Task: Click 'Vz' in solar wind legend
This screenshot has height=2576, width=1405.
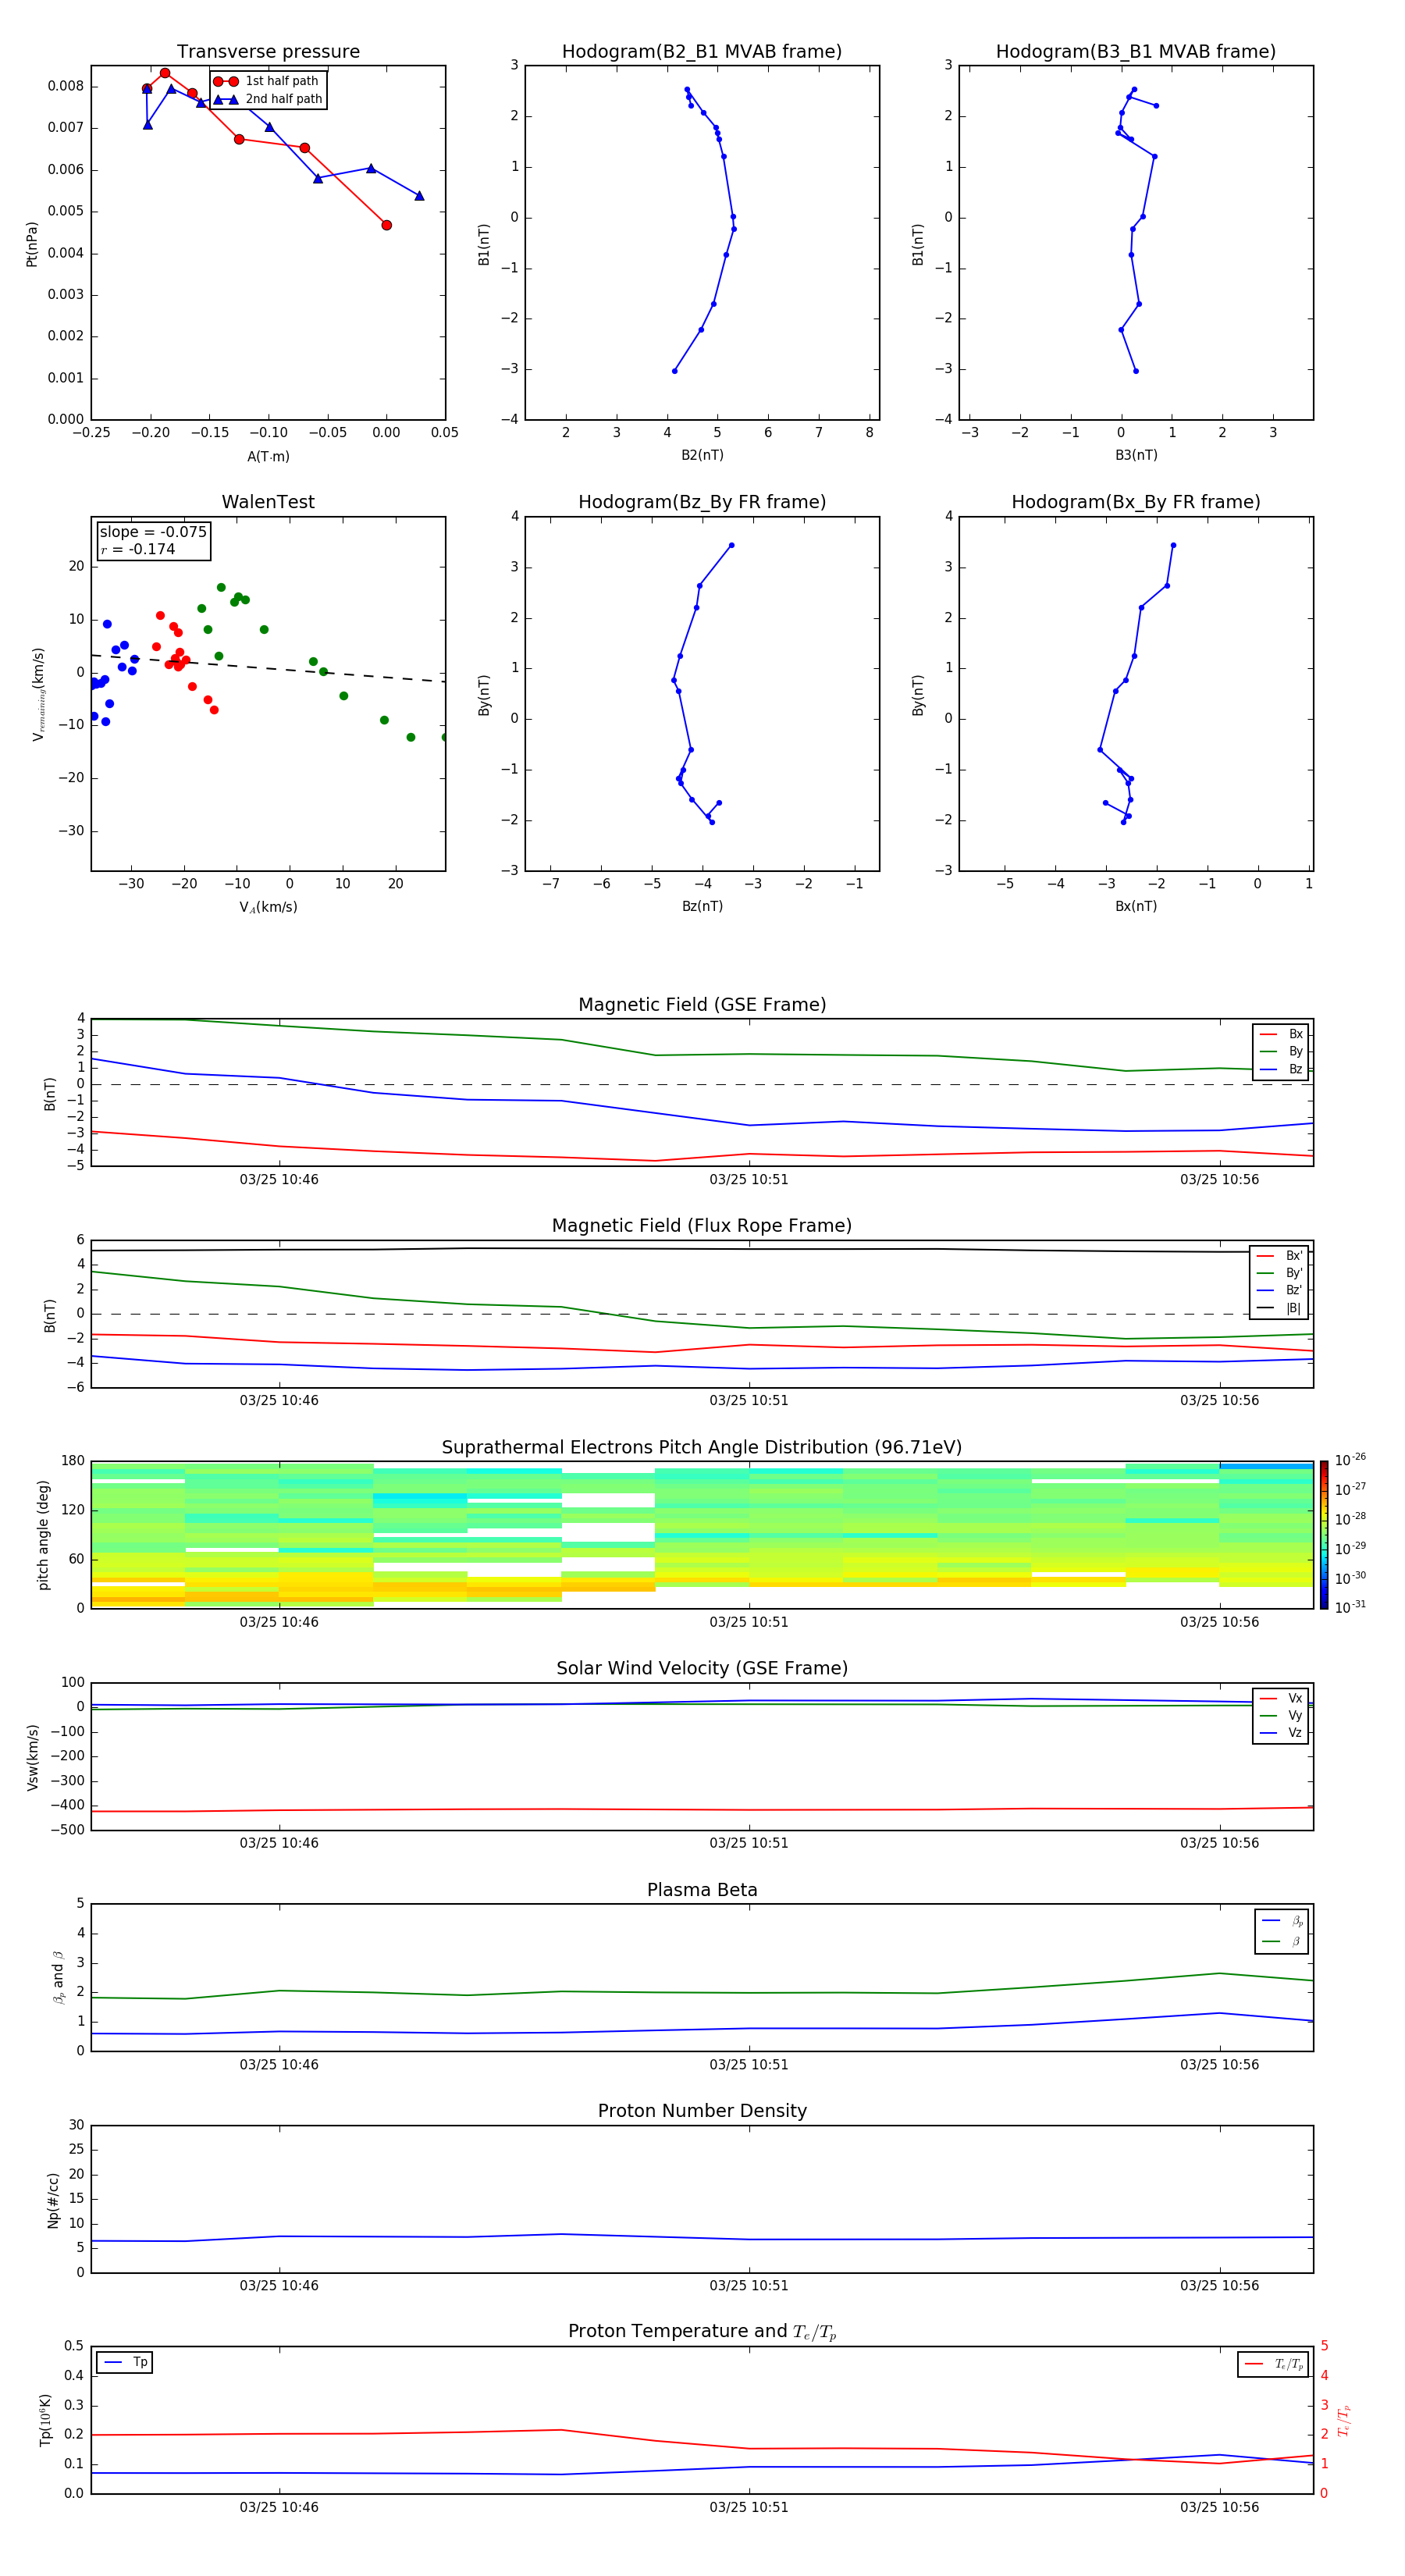Action: (1282, 1733)
